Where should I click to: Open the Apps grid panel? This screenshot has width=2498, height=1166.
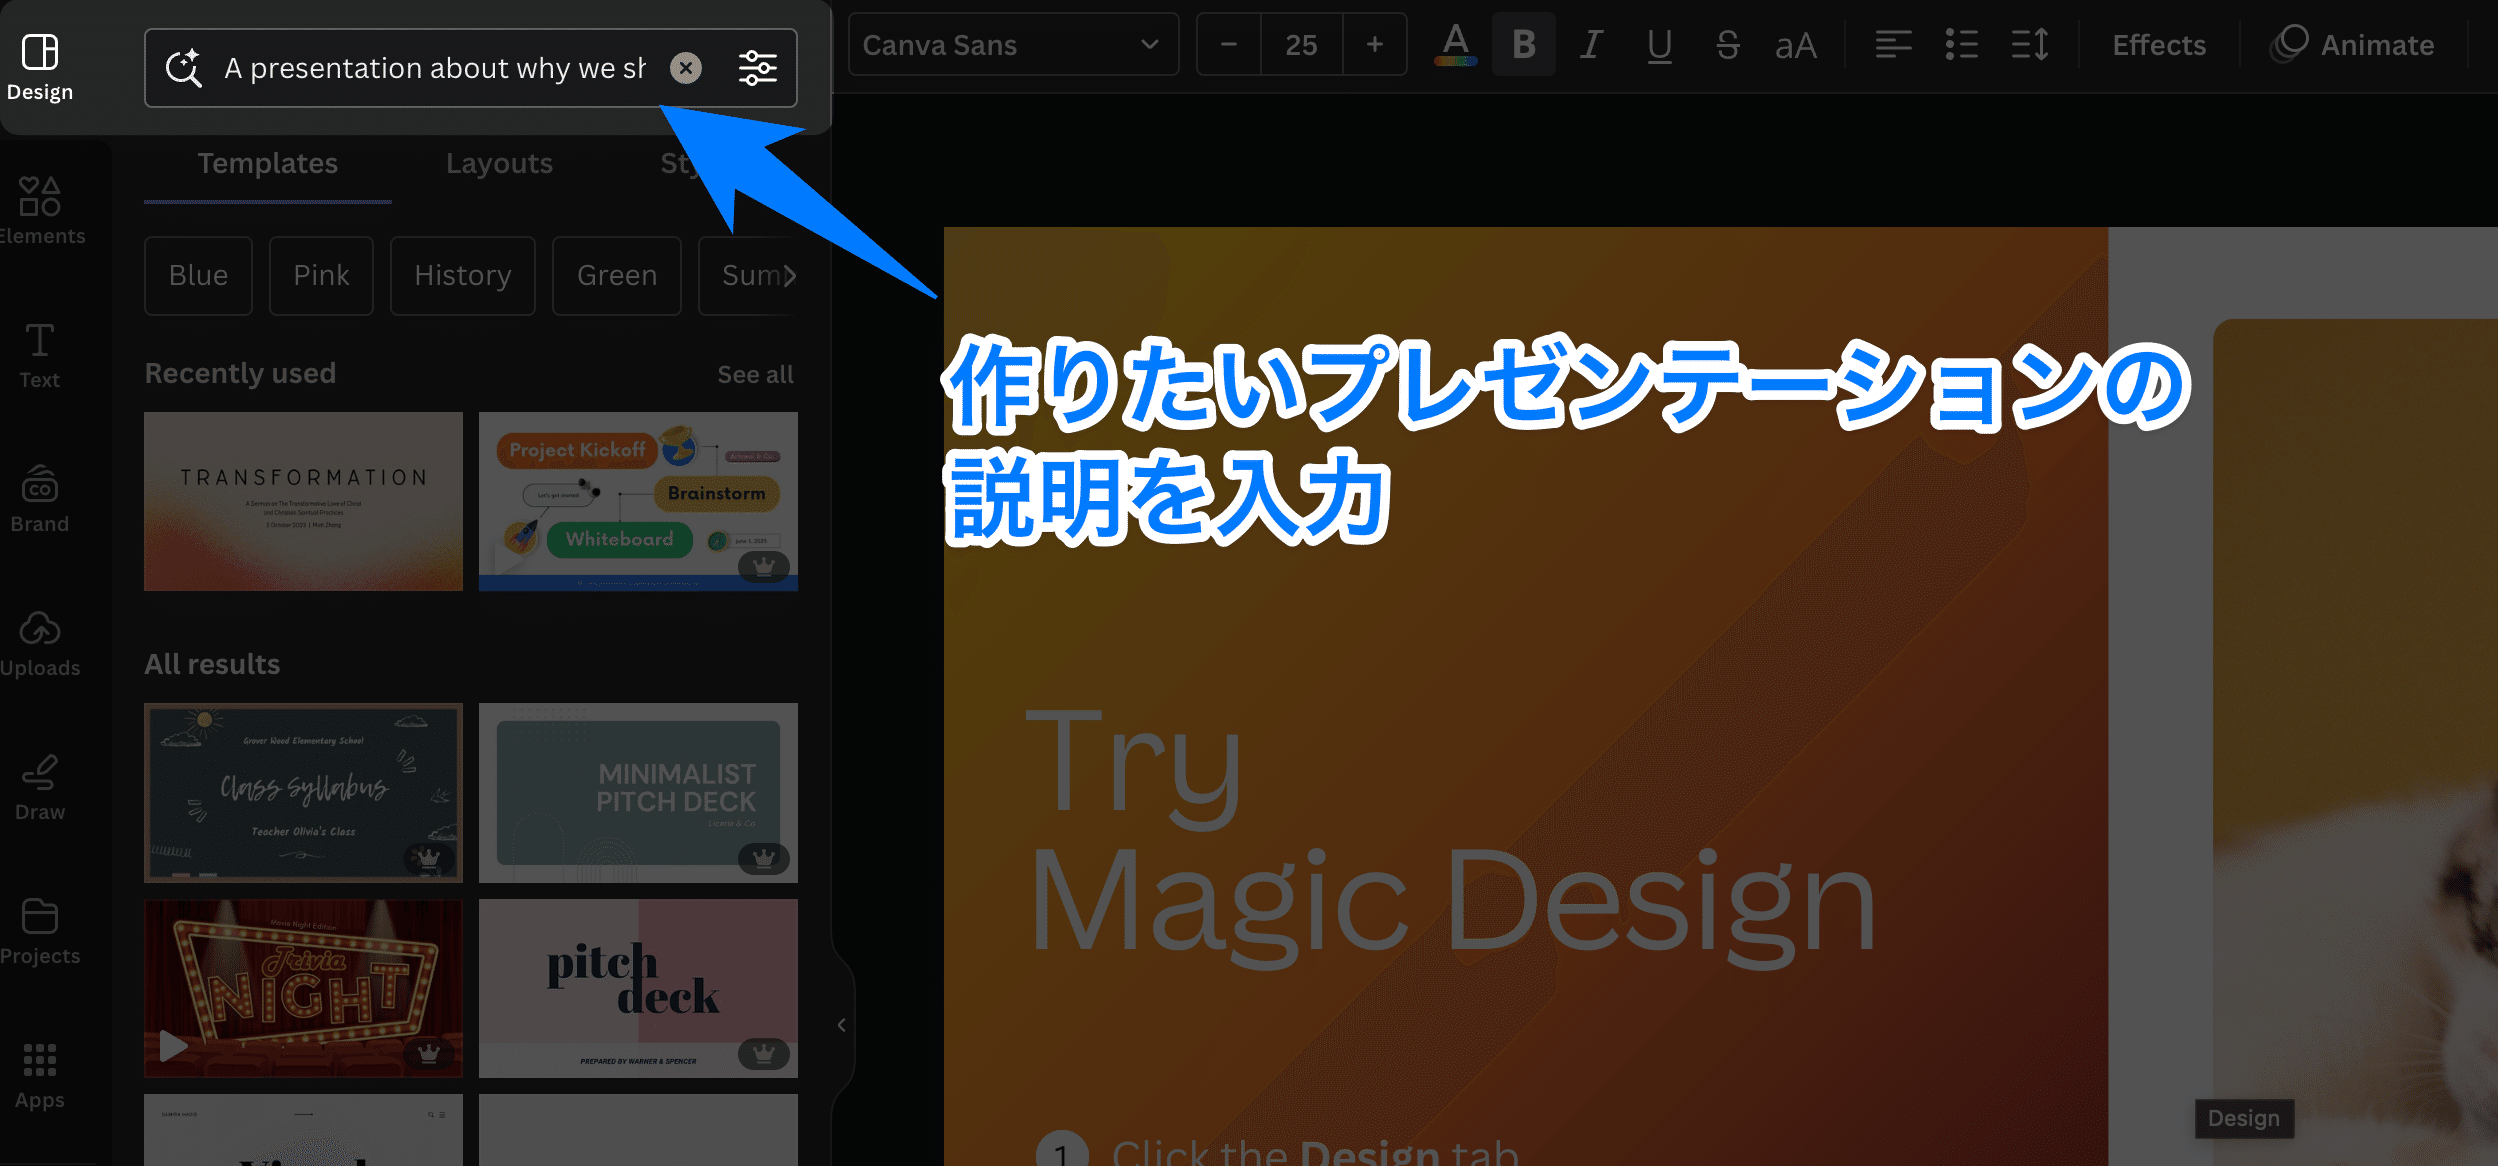[40, 1075]
